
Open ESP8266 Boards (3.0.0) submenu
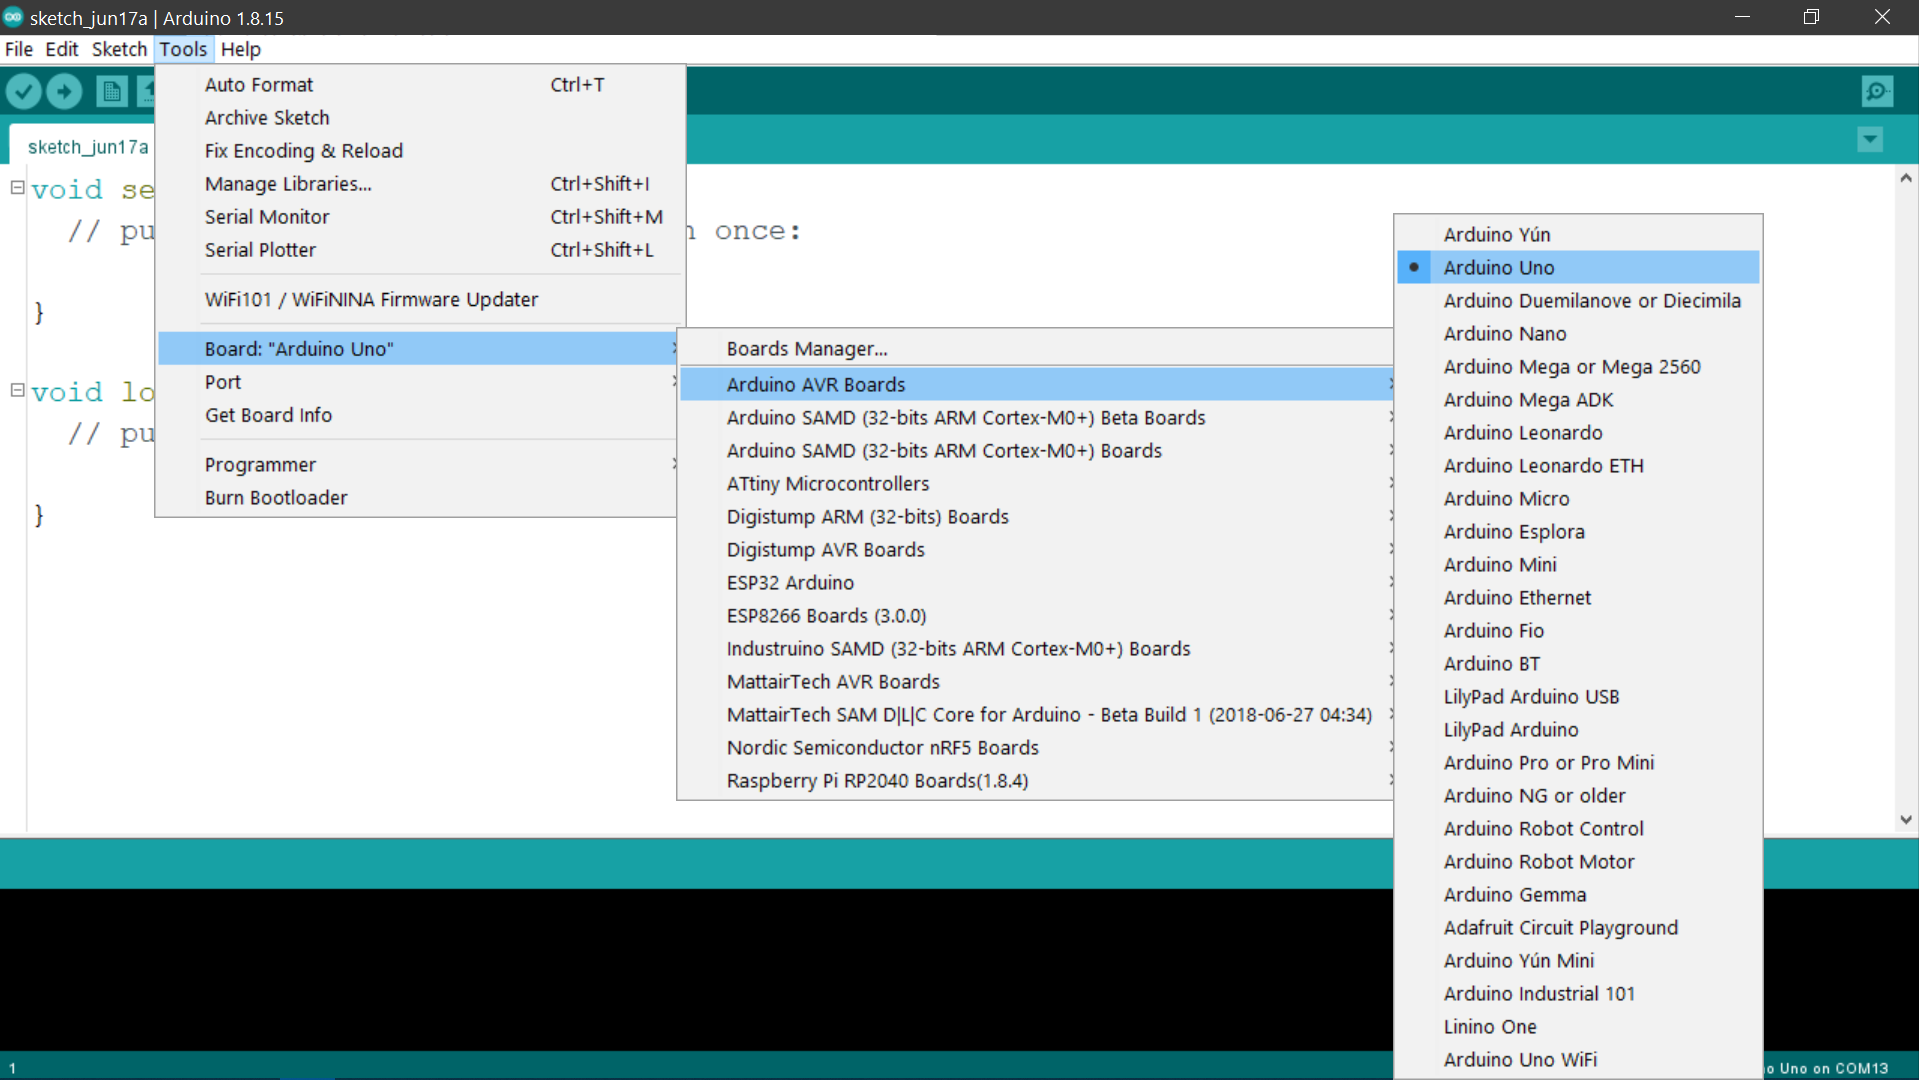click(x=1037, y=615)
